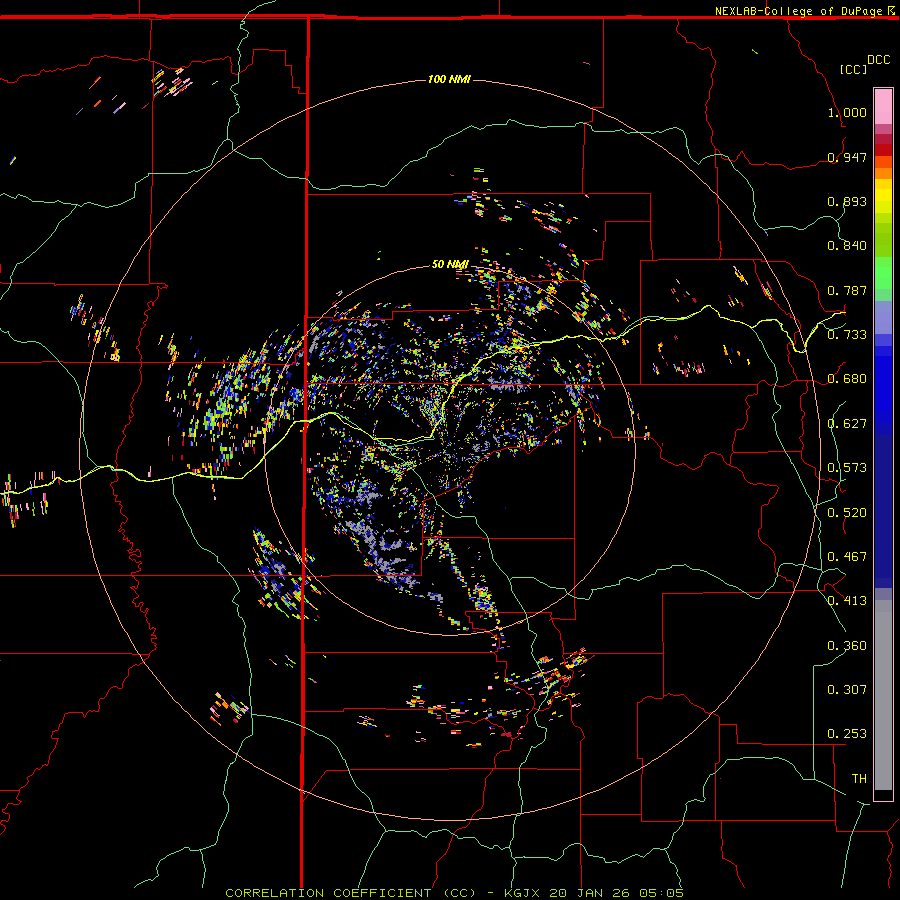This screenshot has width=900, height=900.
Task: Click the 0.627 scale value
Action: (x=847, y=423)
